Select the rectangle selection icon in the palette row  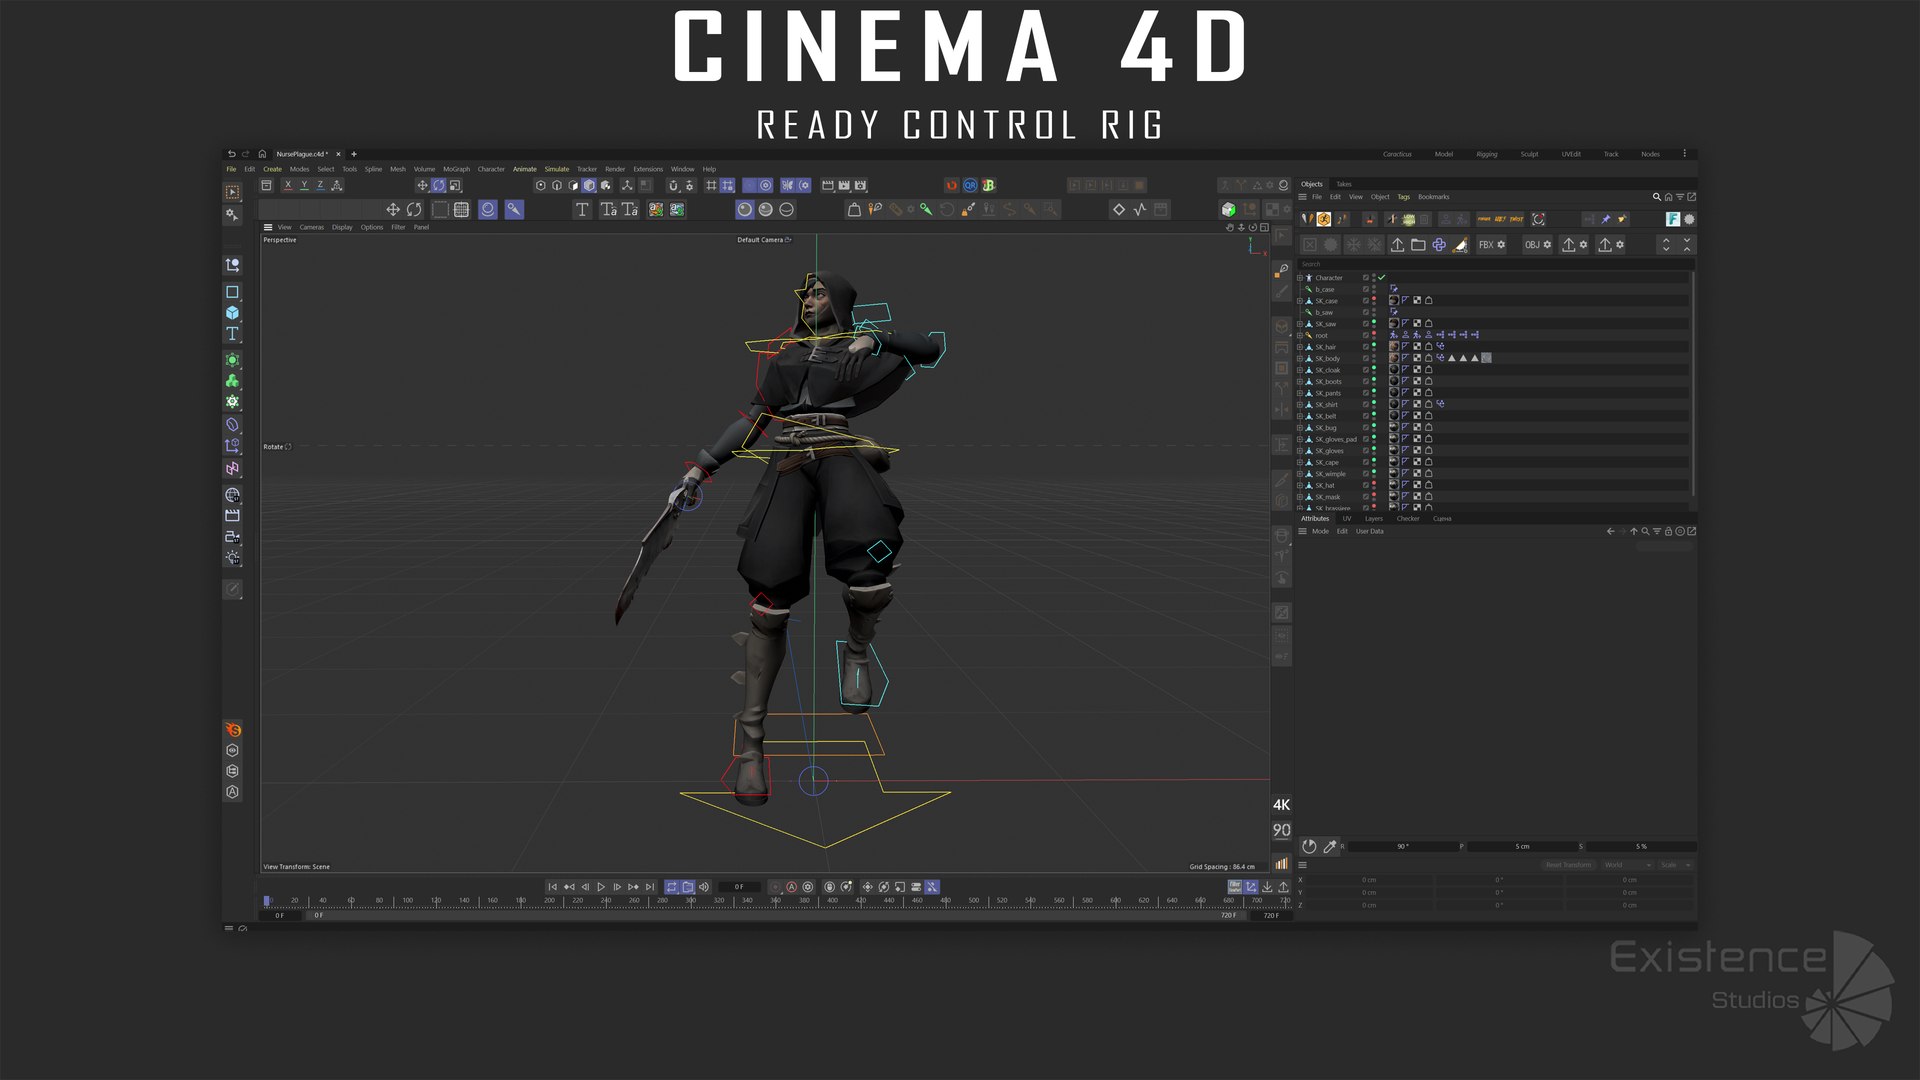pyautogui.click(x=440, y=209)
